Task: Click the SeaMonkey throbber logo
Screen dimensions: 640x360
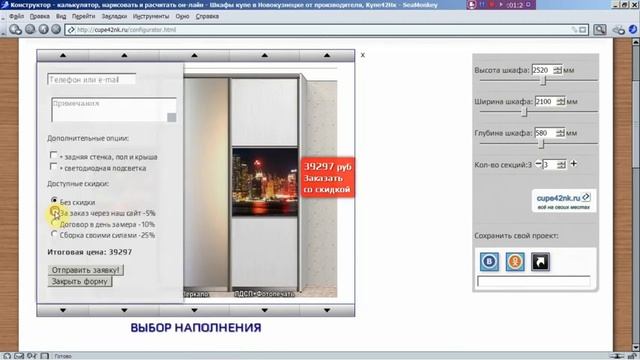Action: click(x=633, y=29)
